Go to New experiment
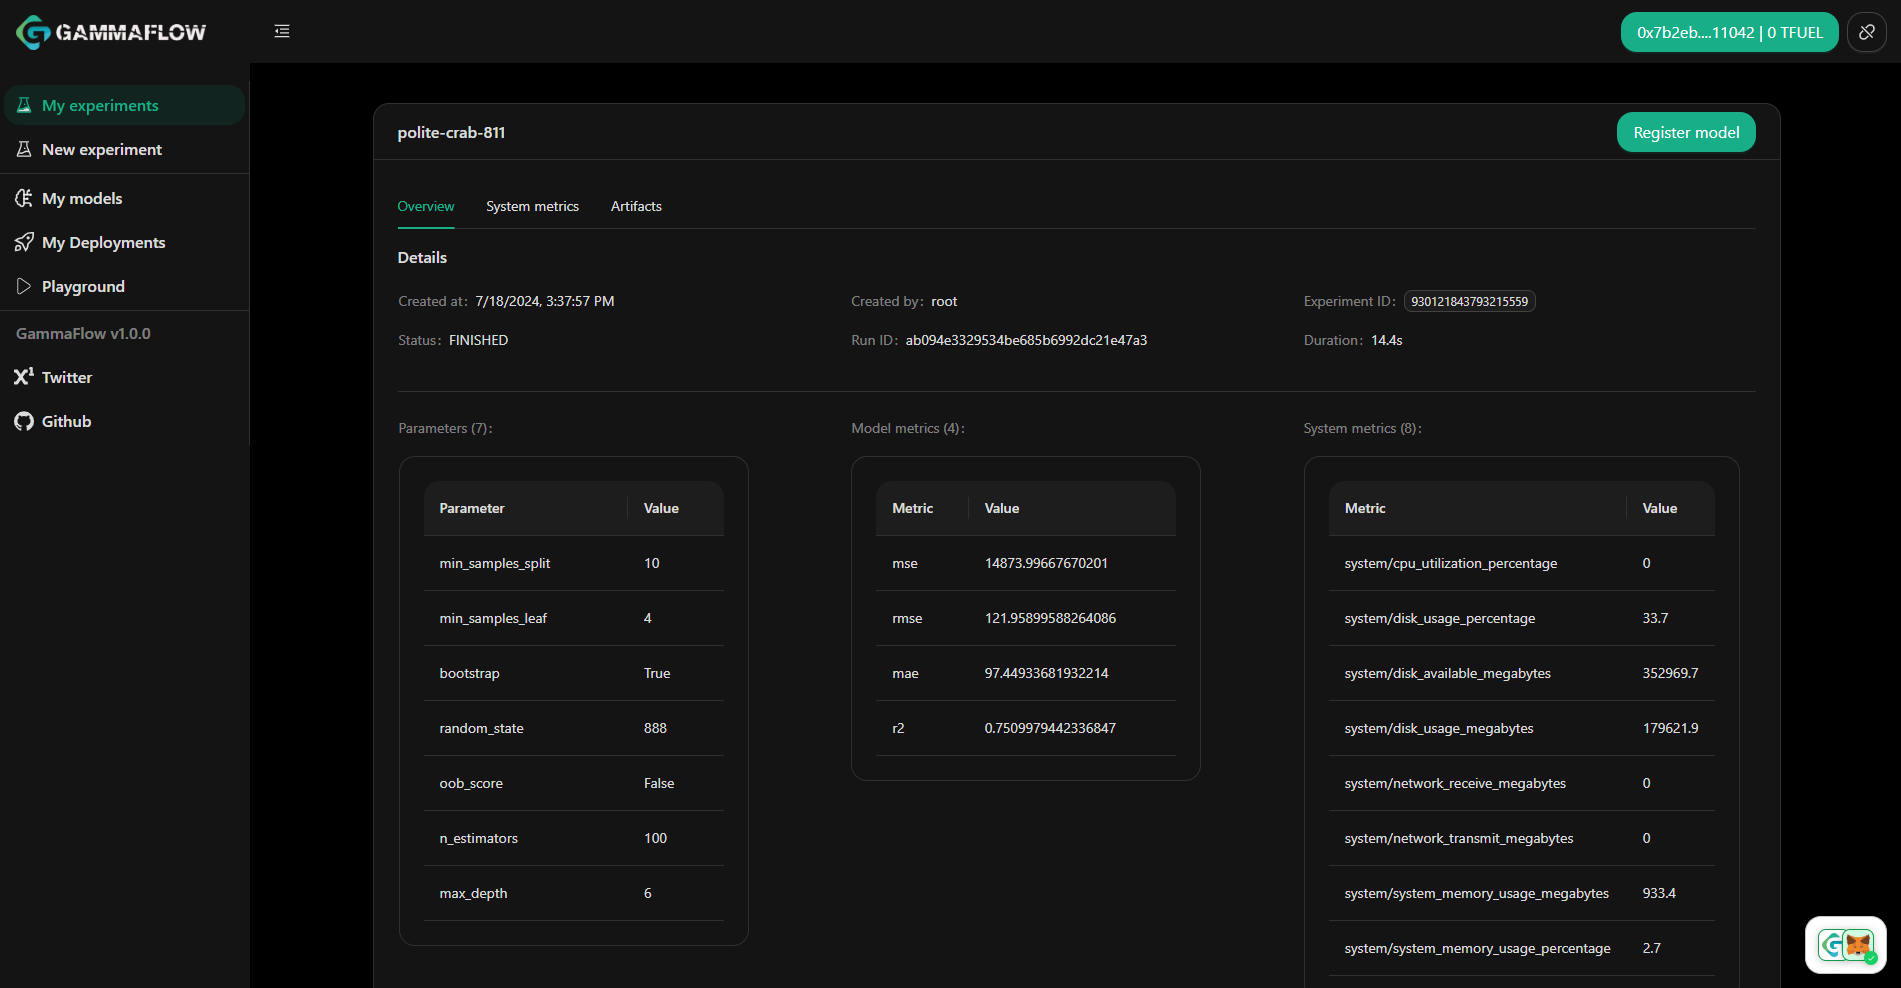Image resolution: width=1901 pixels, height=988 pixels. [x=124, y=149]
